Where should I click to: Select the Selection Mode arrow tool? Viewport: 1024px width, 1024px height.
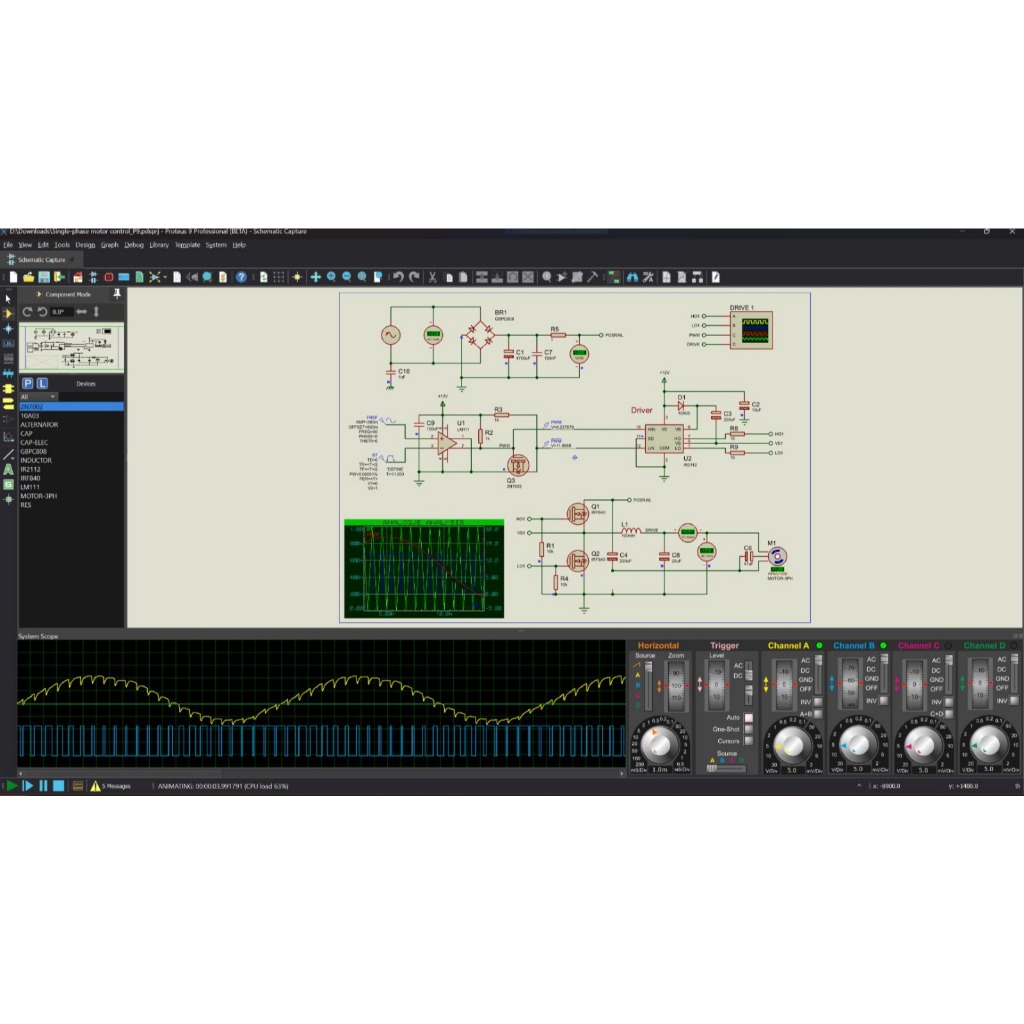(9, 299)
